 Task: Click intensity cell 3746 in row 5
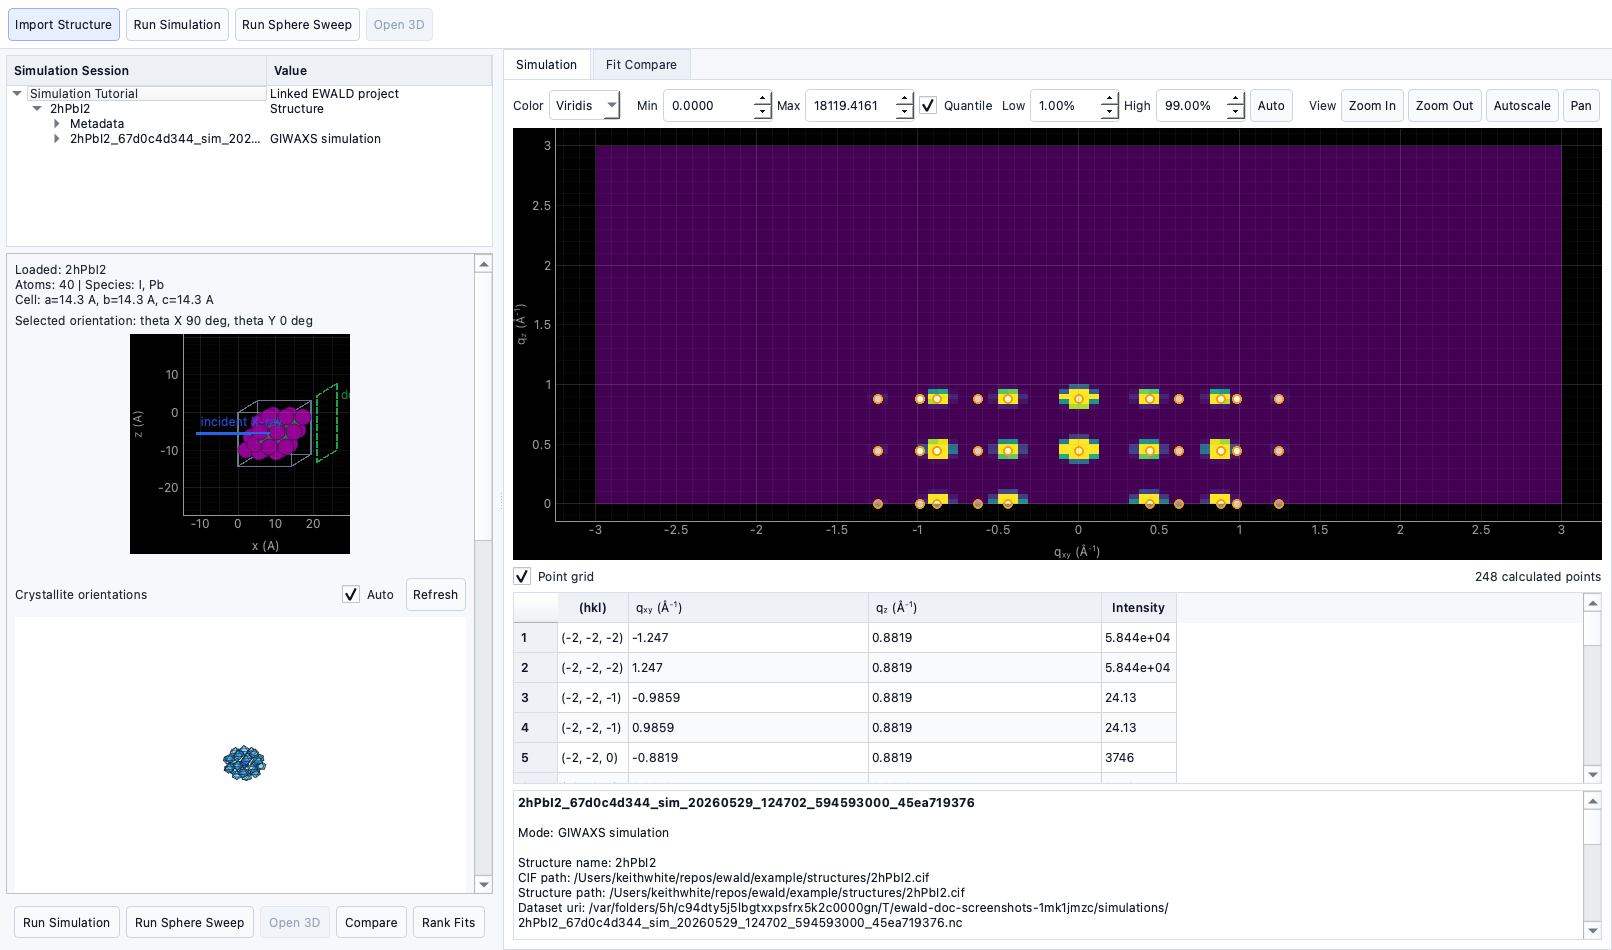click(x=1138, y=758)
